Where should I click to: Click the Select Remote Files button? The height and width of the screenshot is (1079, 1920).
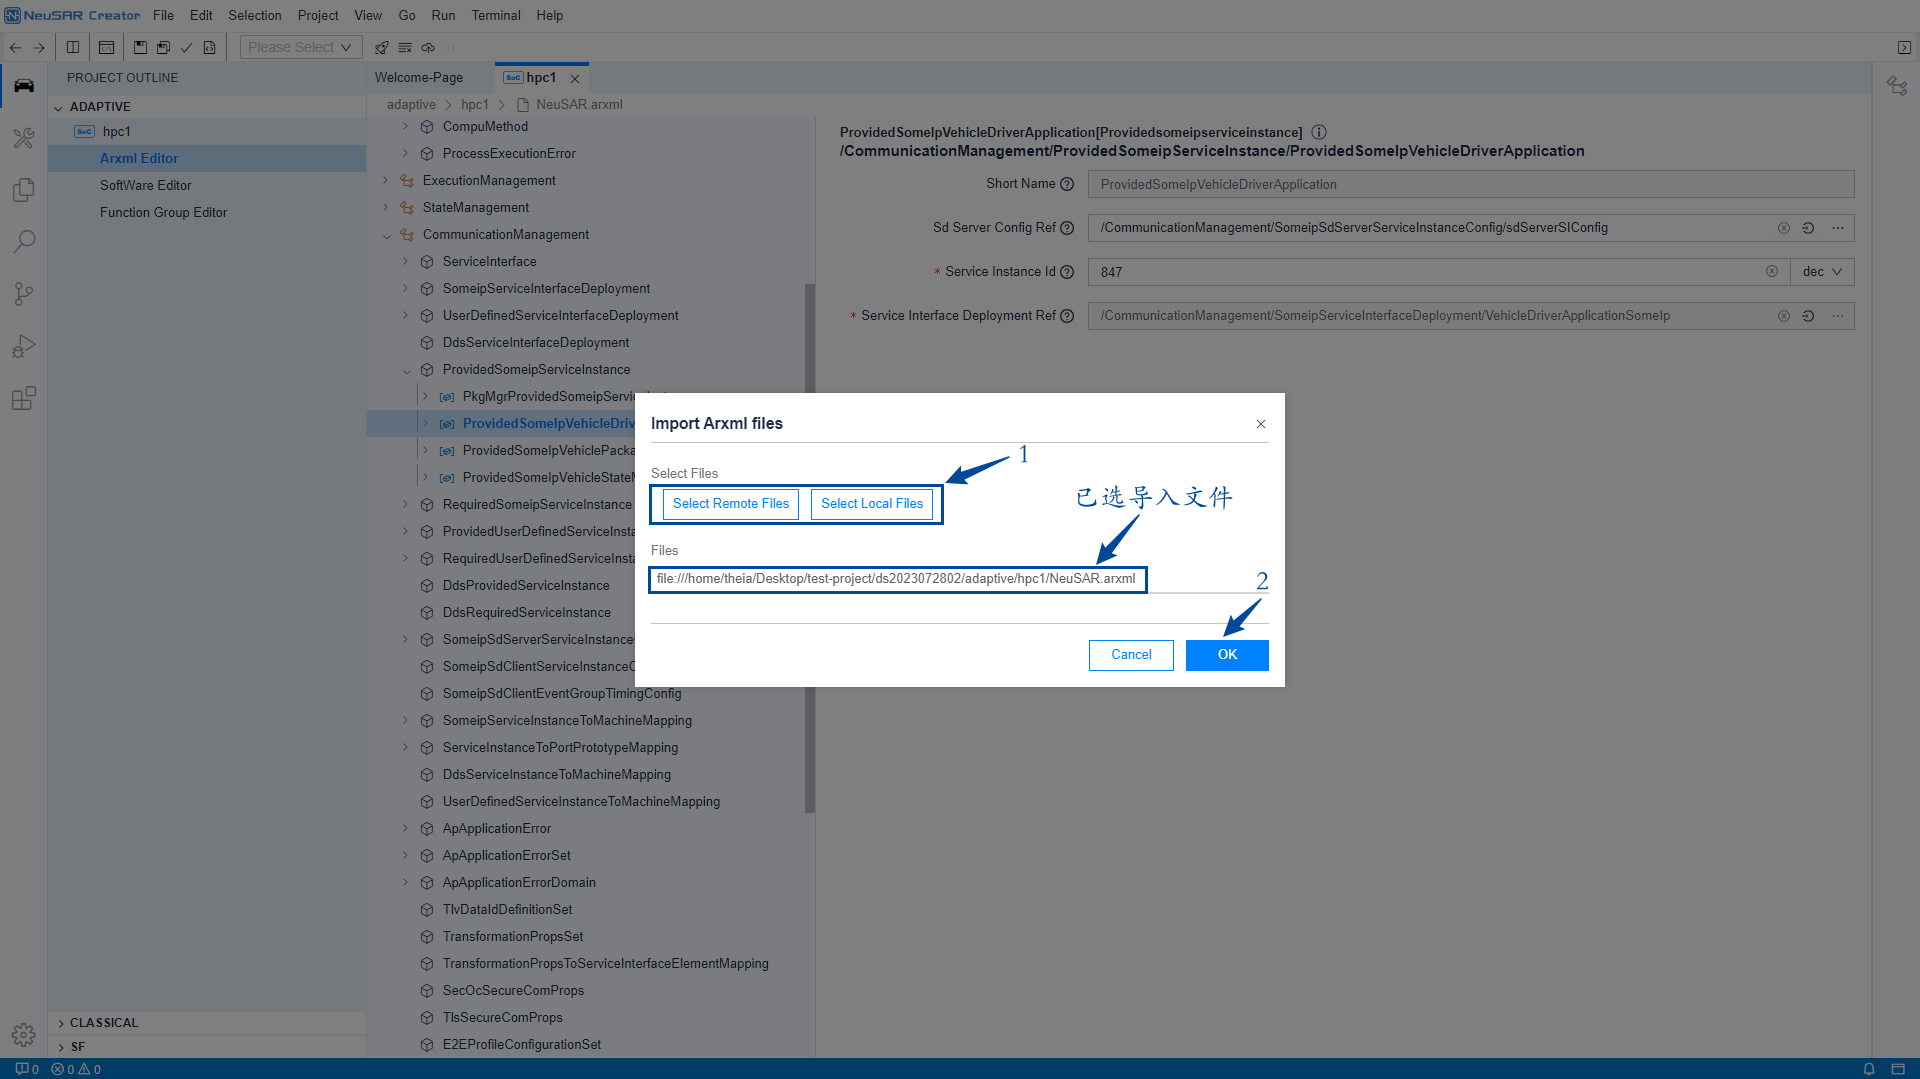coord(730,504)
